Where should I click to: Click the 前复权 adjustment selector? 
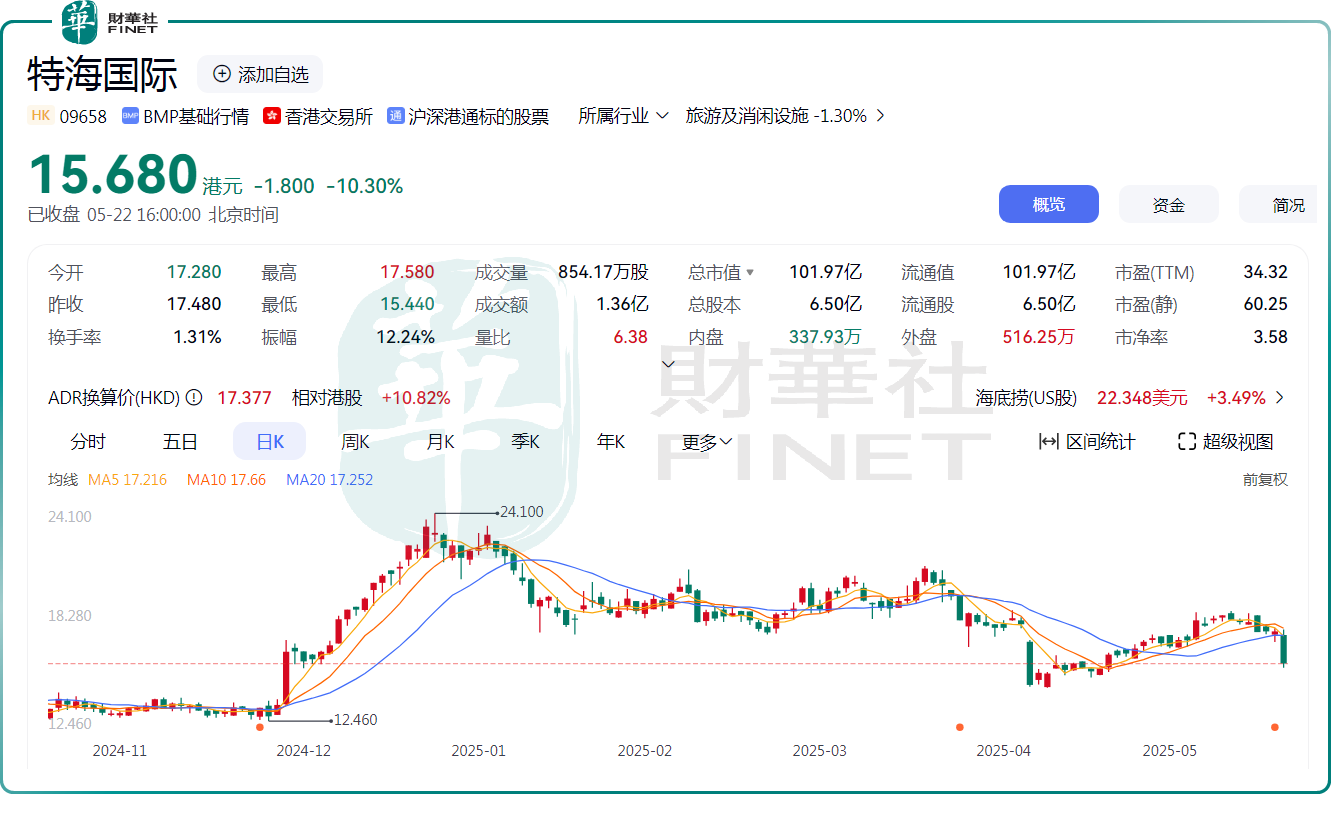[x=1265, y=480]
